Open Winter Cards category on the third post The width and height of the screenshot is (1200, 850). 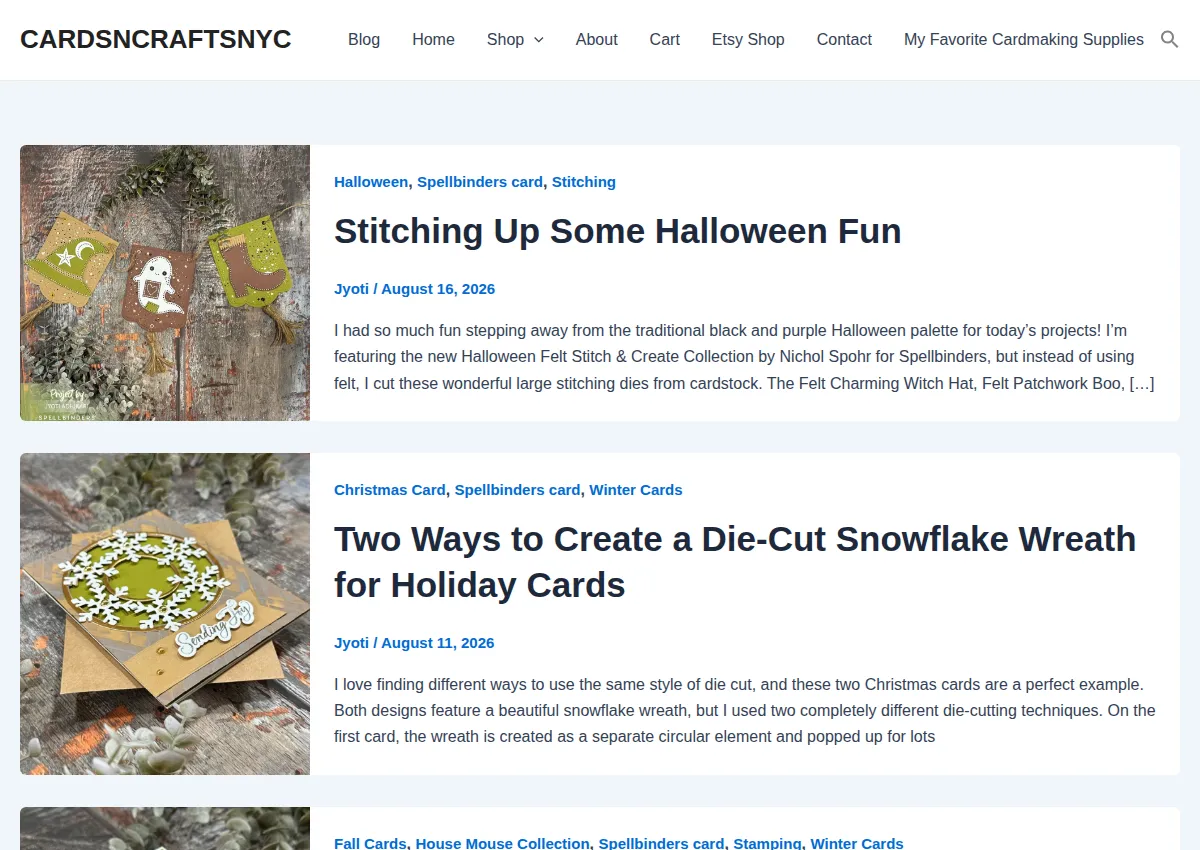(x=857, y=844)
